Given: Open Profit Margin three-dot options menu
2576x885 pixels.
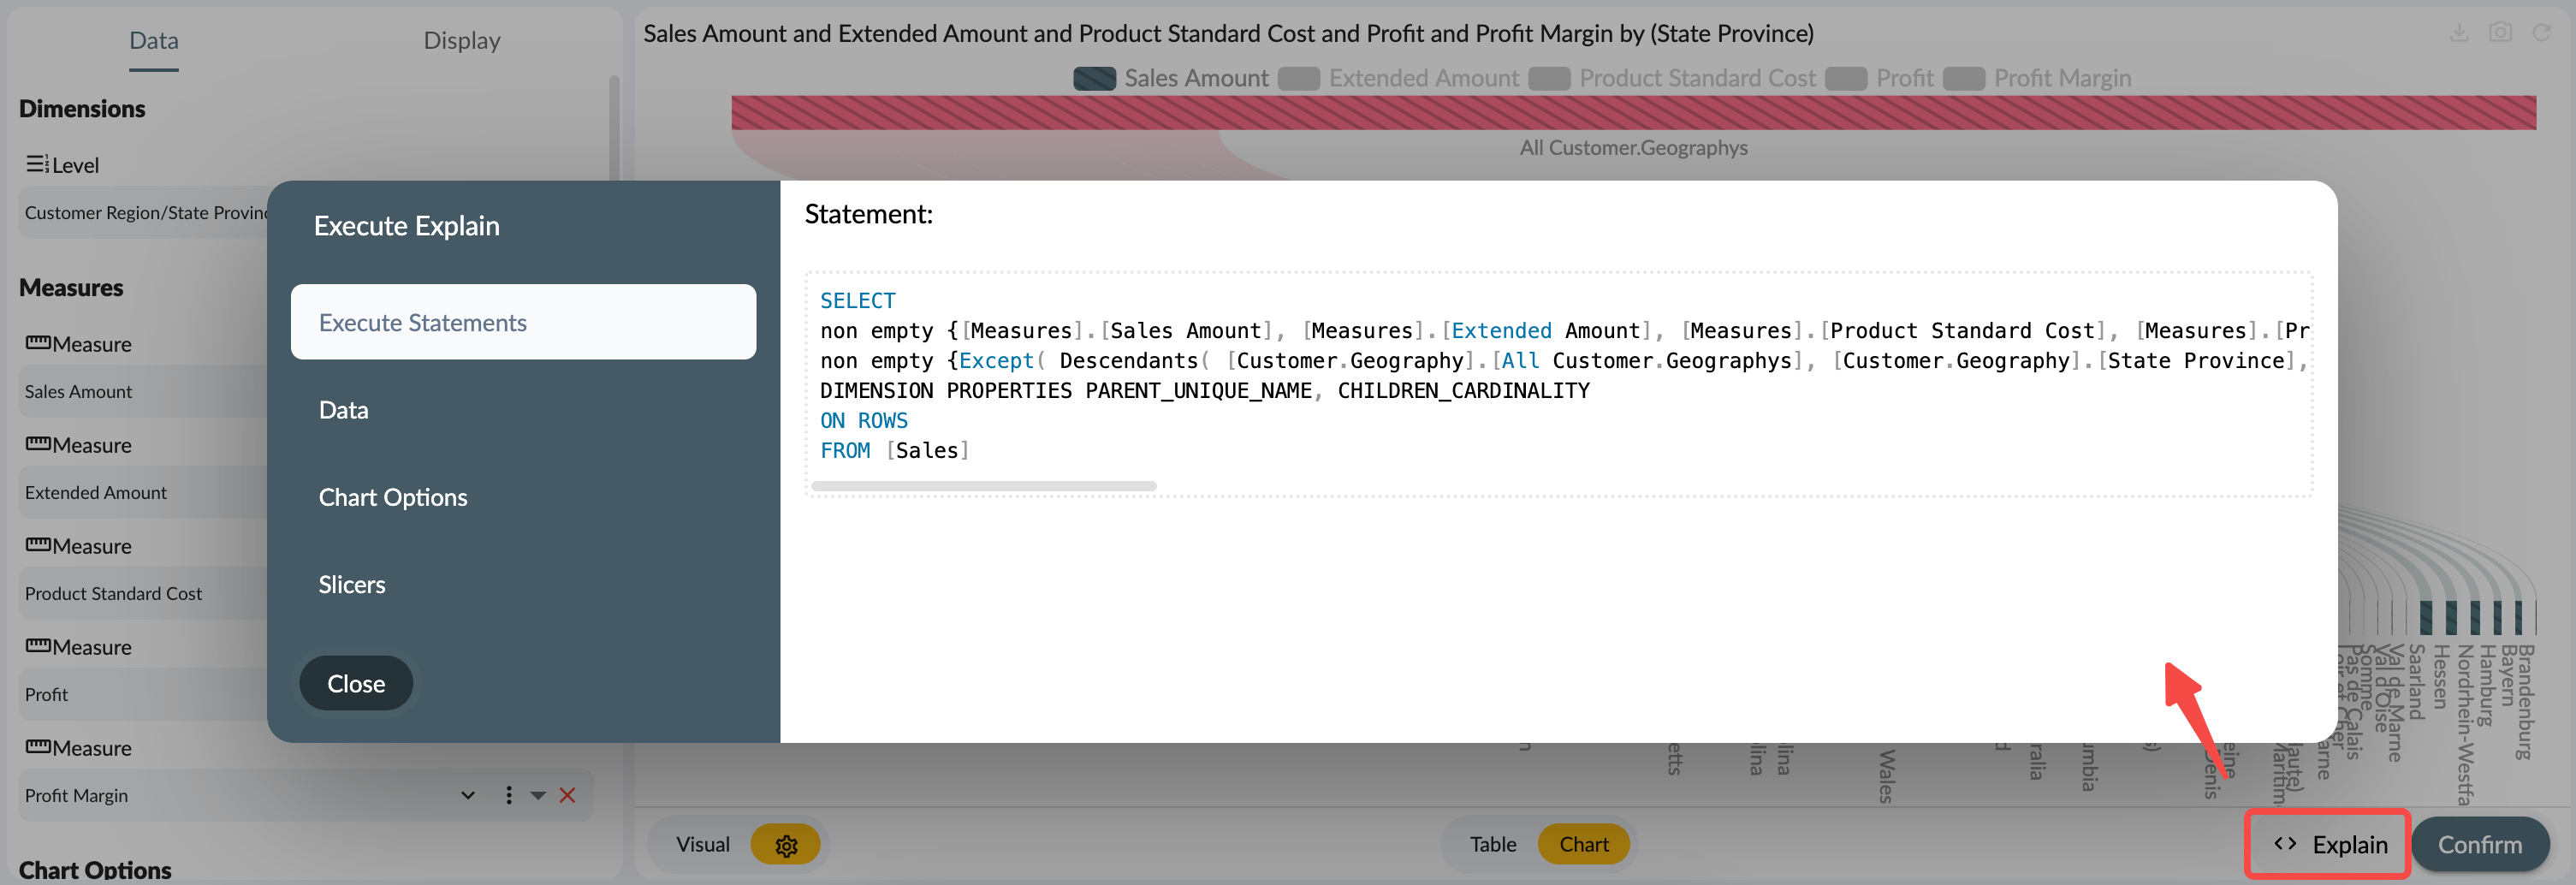Looking at the screenshot, I should (509, 795).
